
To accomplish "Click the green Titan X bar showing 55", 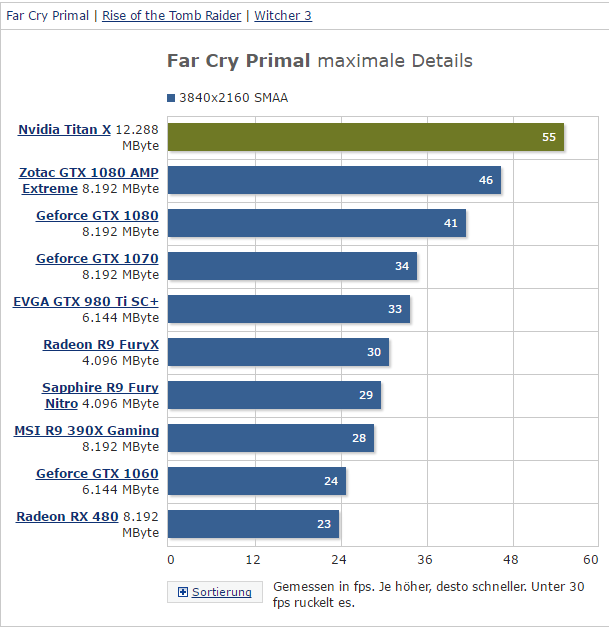I will (366, 137).
